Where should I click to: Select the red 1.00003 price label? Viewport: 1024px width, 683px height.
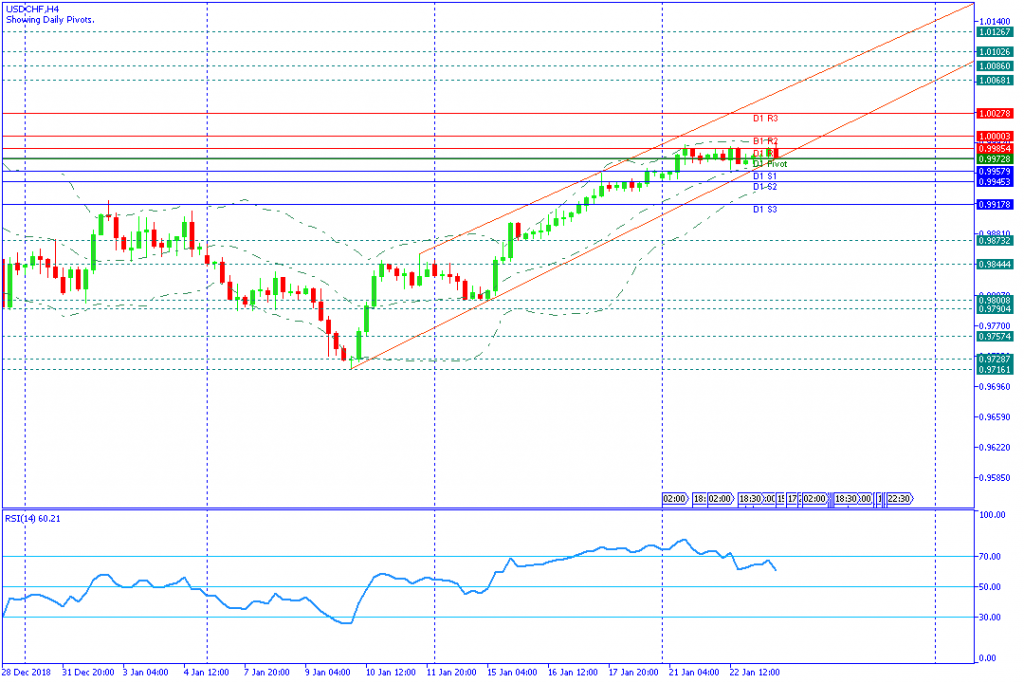point(995,136)
